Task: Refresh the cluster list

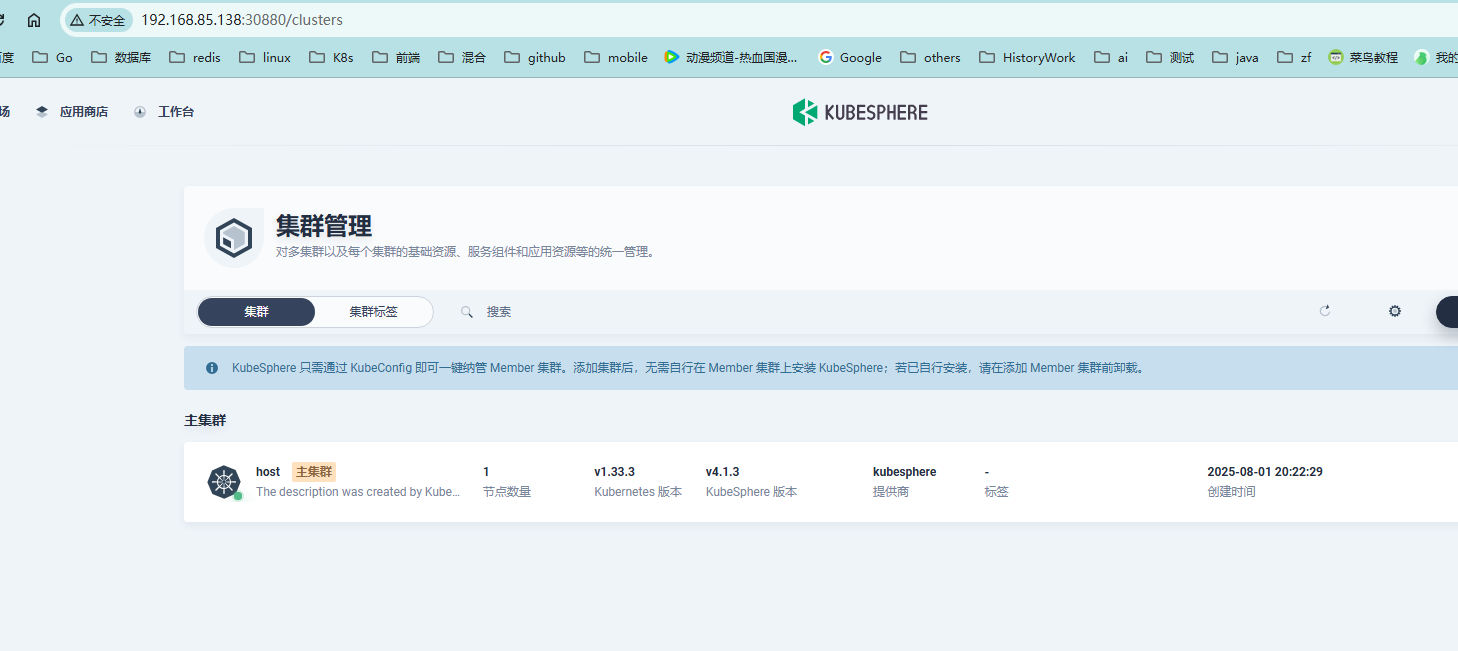Action: (x=1325, y=311)
